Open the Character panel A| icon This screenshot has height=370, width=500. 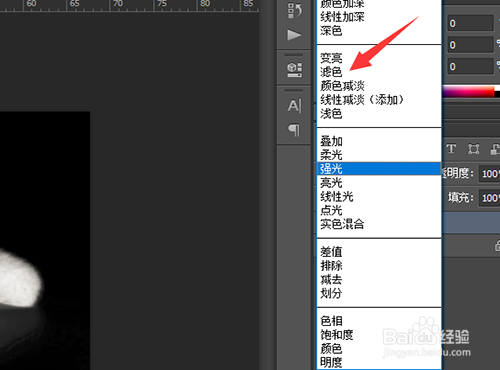(x=294, y=106)
